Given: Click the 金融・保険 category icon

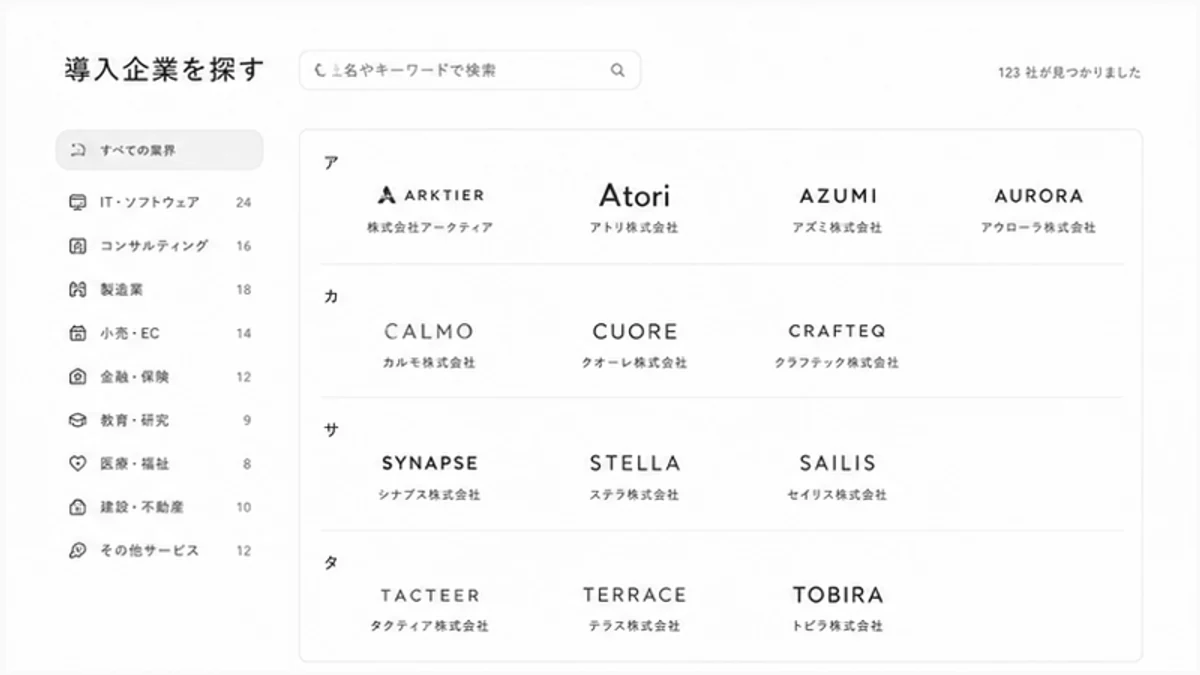Looking at the screenshot, I should (x=77, y=377).
